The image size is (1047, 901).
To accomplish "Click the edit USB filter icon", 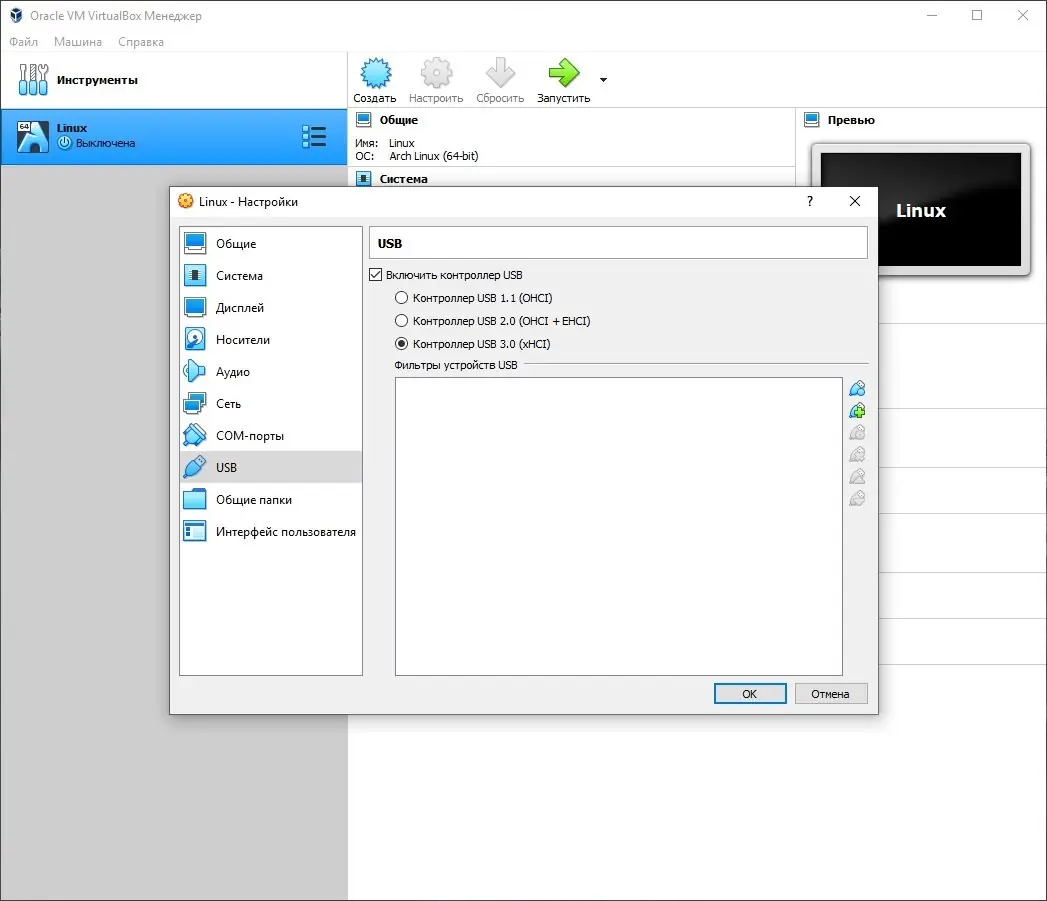I will [857, 432].
